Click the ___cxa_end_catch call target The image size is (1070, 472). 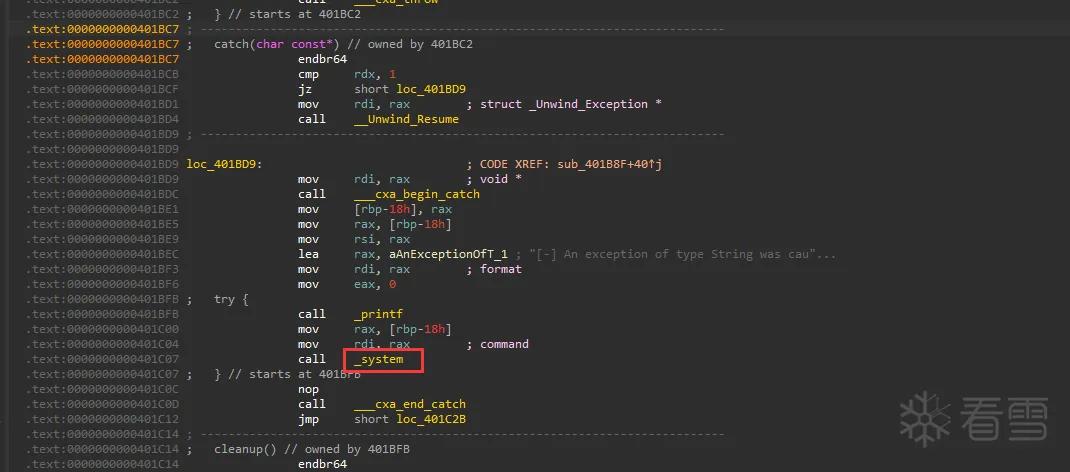click(409, 404)
